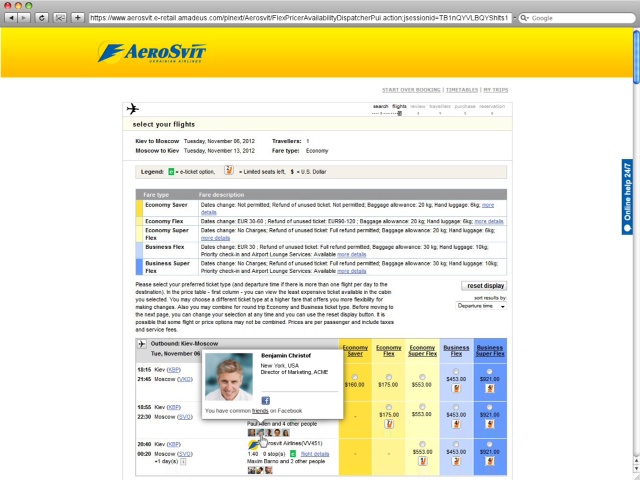Open the TIMETABLES link

[x=462, y=90]
